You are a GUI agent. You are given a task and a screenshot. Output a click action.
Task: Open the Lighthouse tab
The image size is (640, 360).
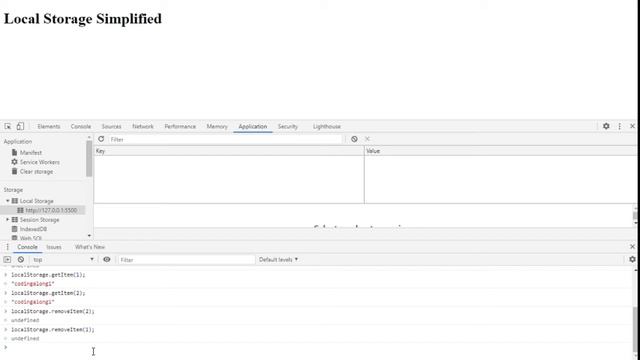327,127
